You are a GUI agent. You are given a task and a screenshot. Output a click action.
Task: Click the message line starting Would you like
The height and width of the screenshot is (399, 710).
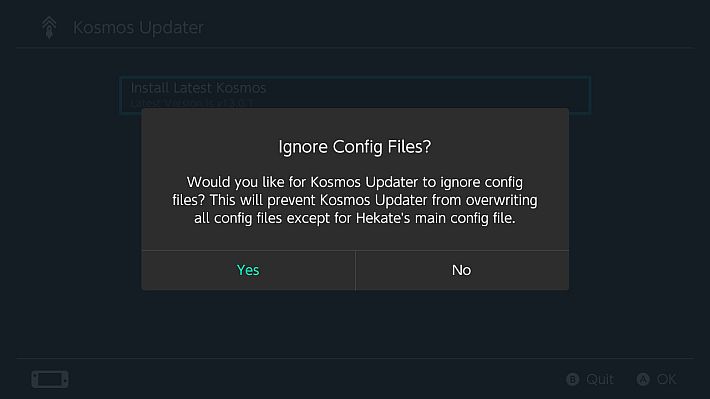point(355,182)
